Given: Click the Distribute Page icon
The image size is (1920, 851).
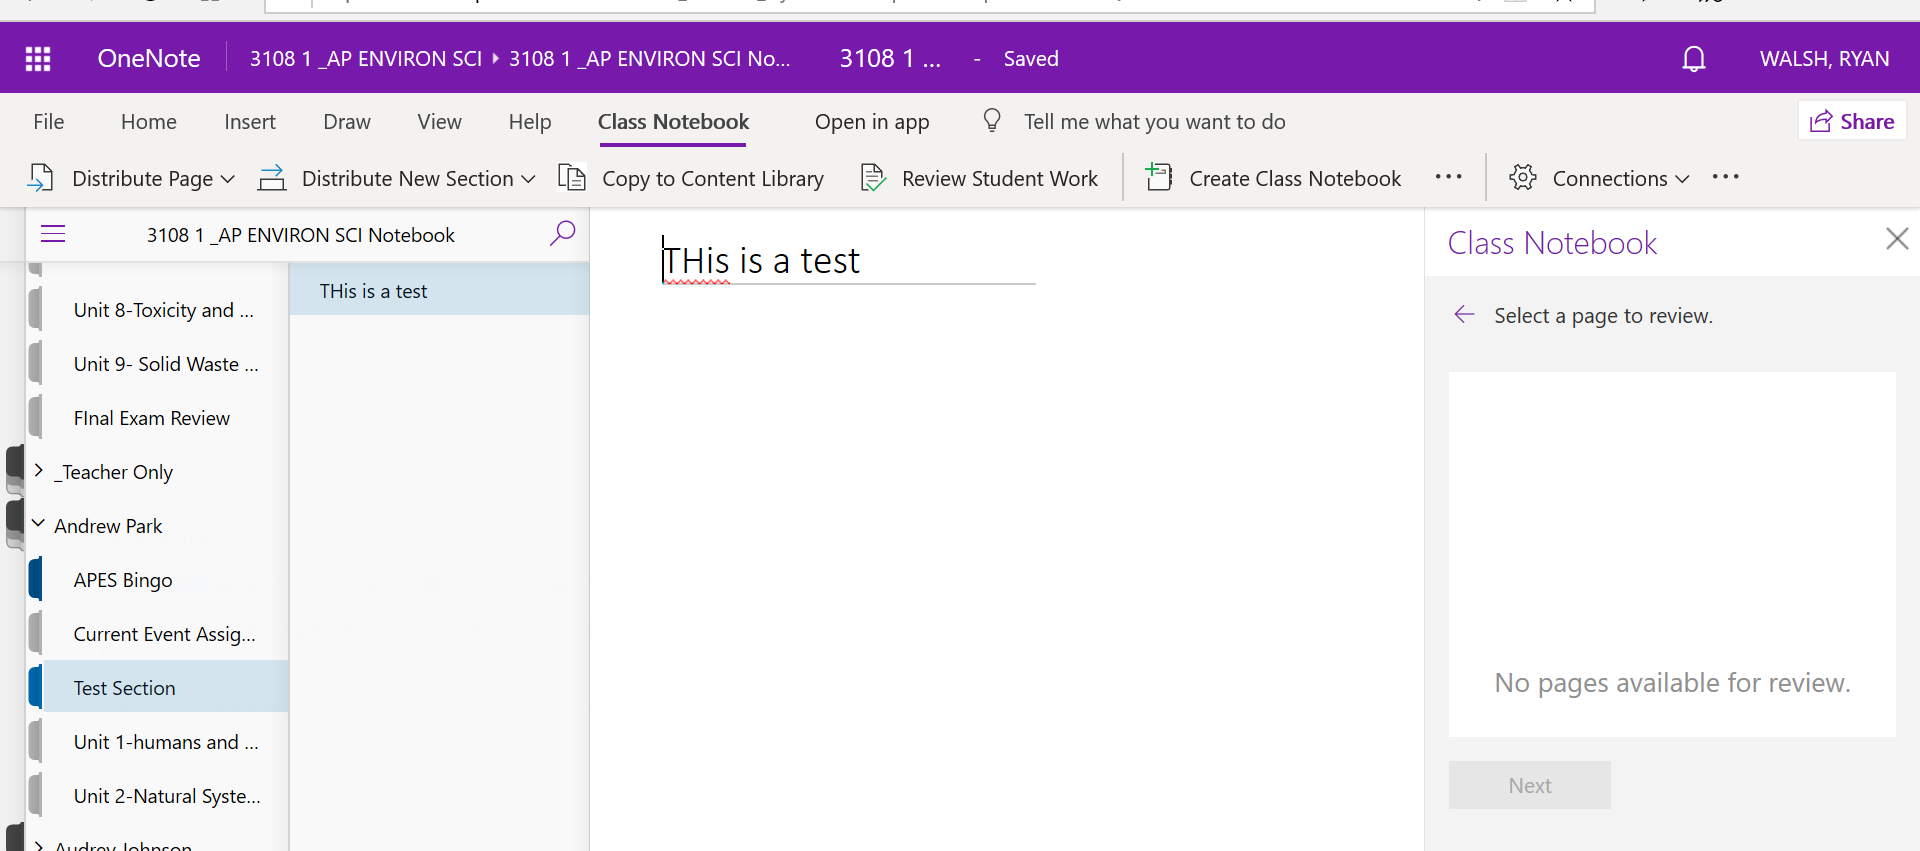Looking at the screenshot, I should tap(41, 178).
